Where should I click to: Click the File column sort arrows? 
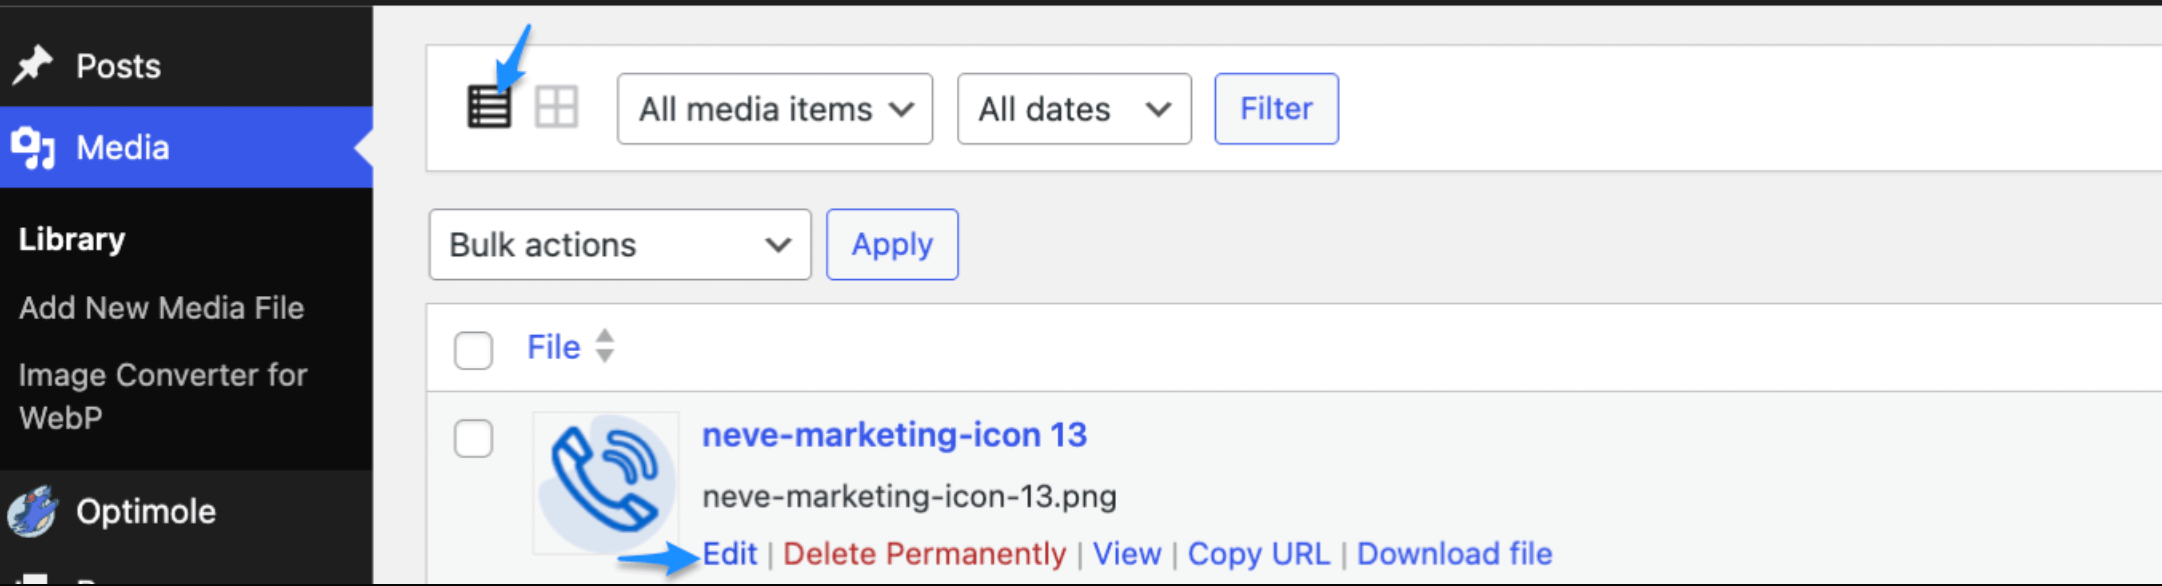click(x=604, y=346)
